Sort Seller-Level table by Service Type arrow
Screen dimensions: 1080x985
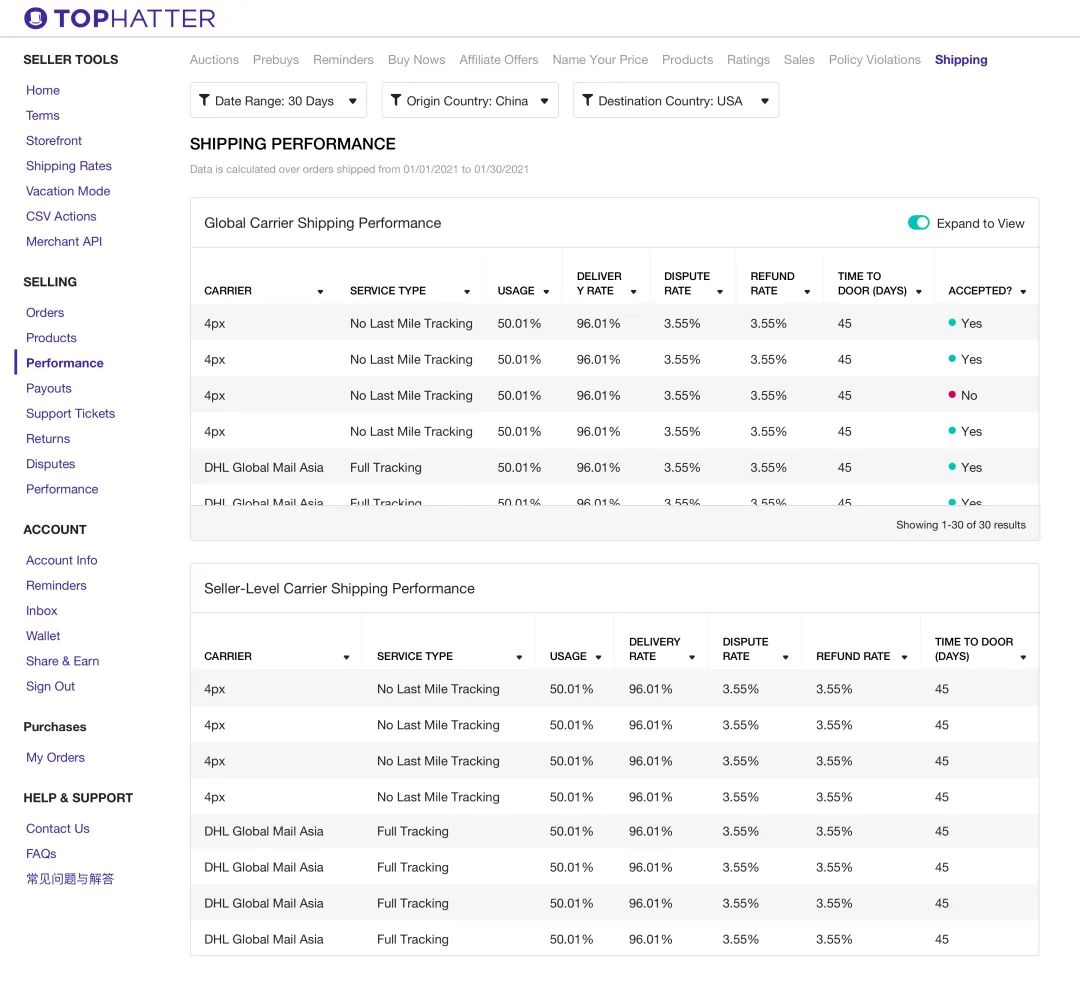pos(519,658)
